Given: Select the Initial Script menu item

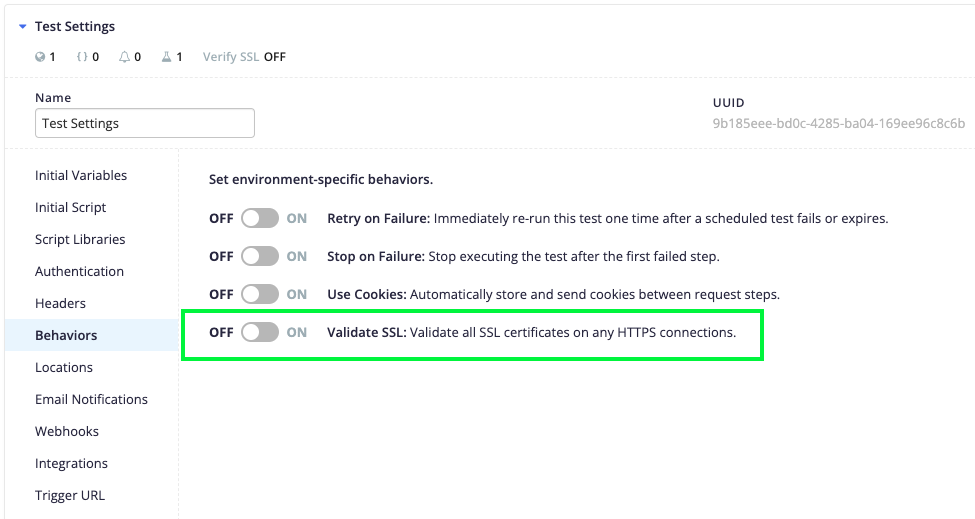Looking at the screenshot, I should coord(70,208).
